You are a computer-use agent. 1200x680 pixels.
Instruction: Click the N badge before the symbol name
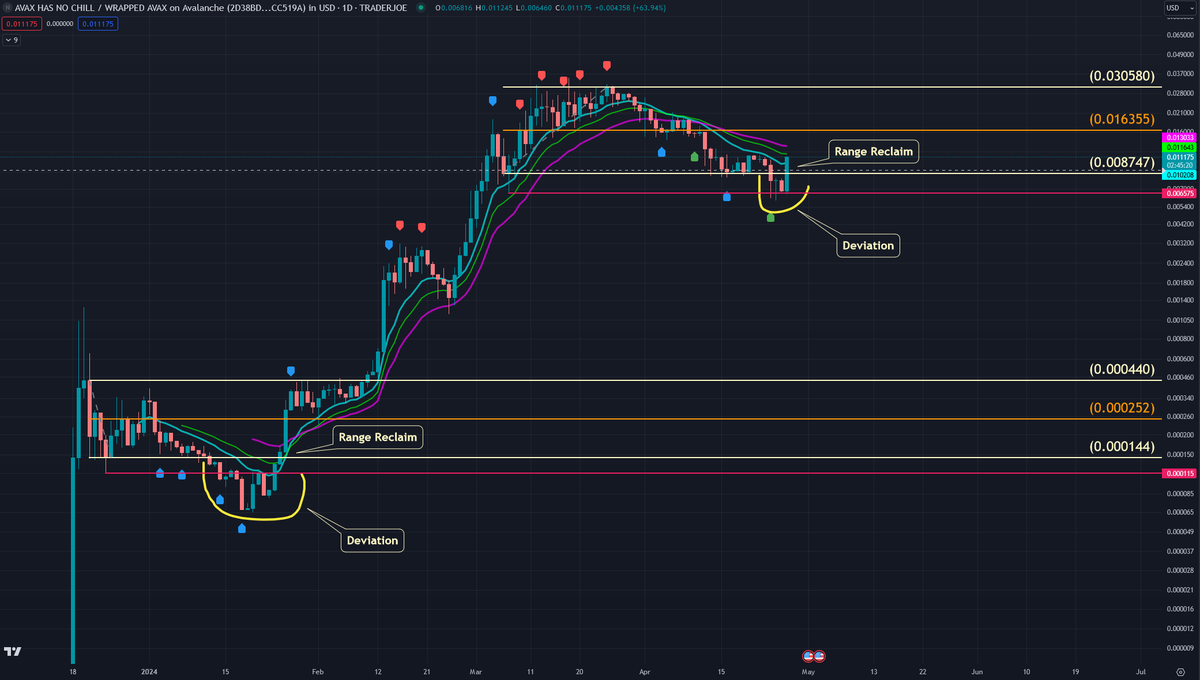(x=7, y=7)
